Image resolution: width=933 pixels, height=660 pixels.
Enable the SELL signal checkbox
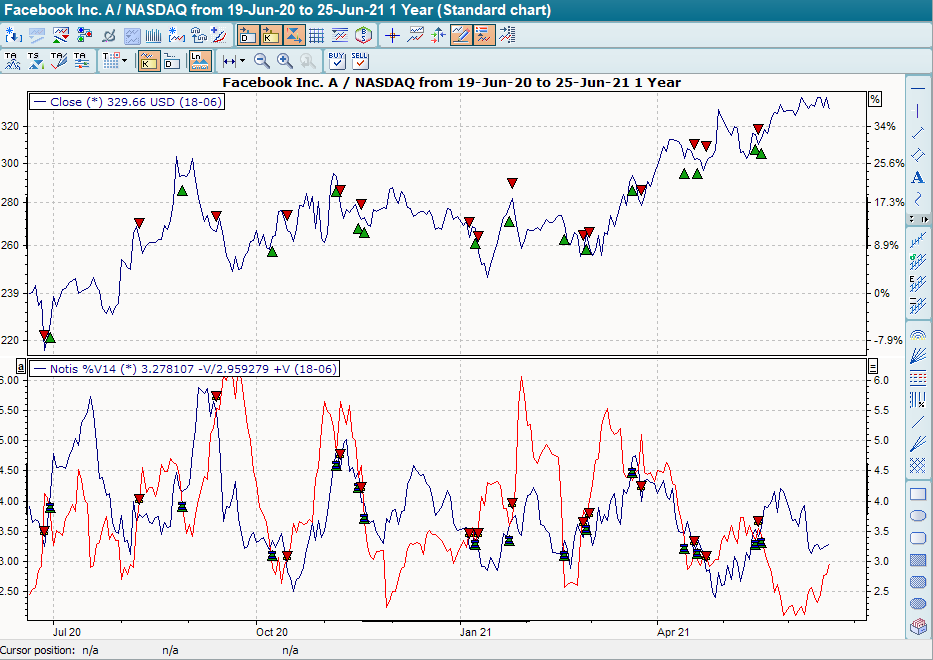(361, 61)
